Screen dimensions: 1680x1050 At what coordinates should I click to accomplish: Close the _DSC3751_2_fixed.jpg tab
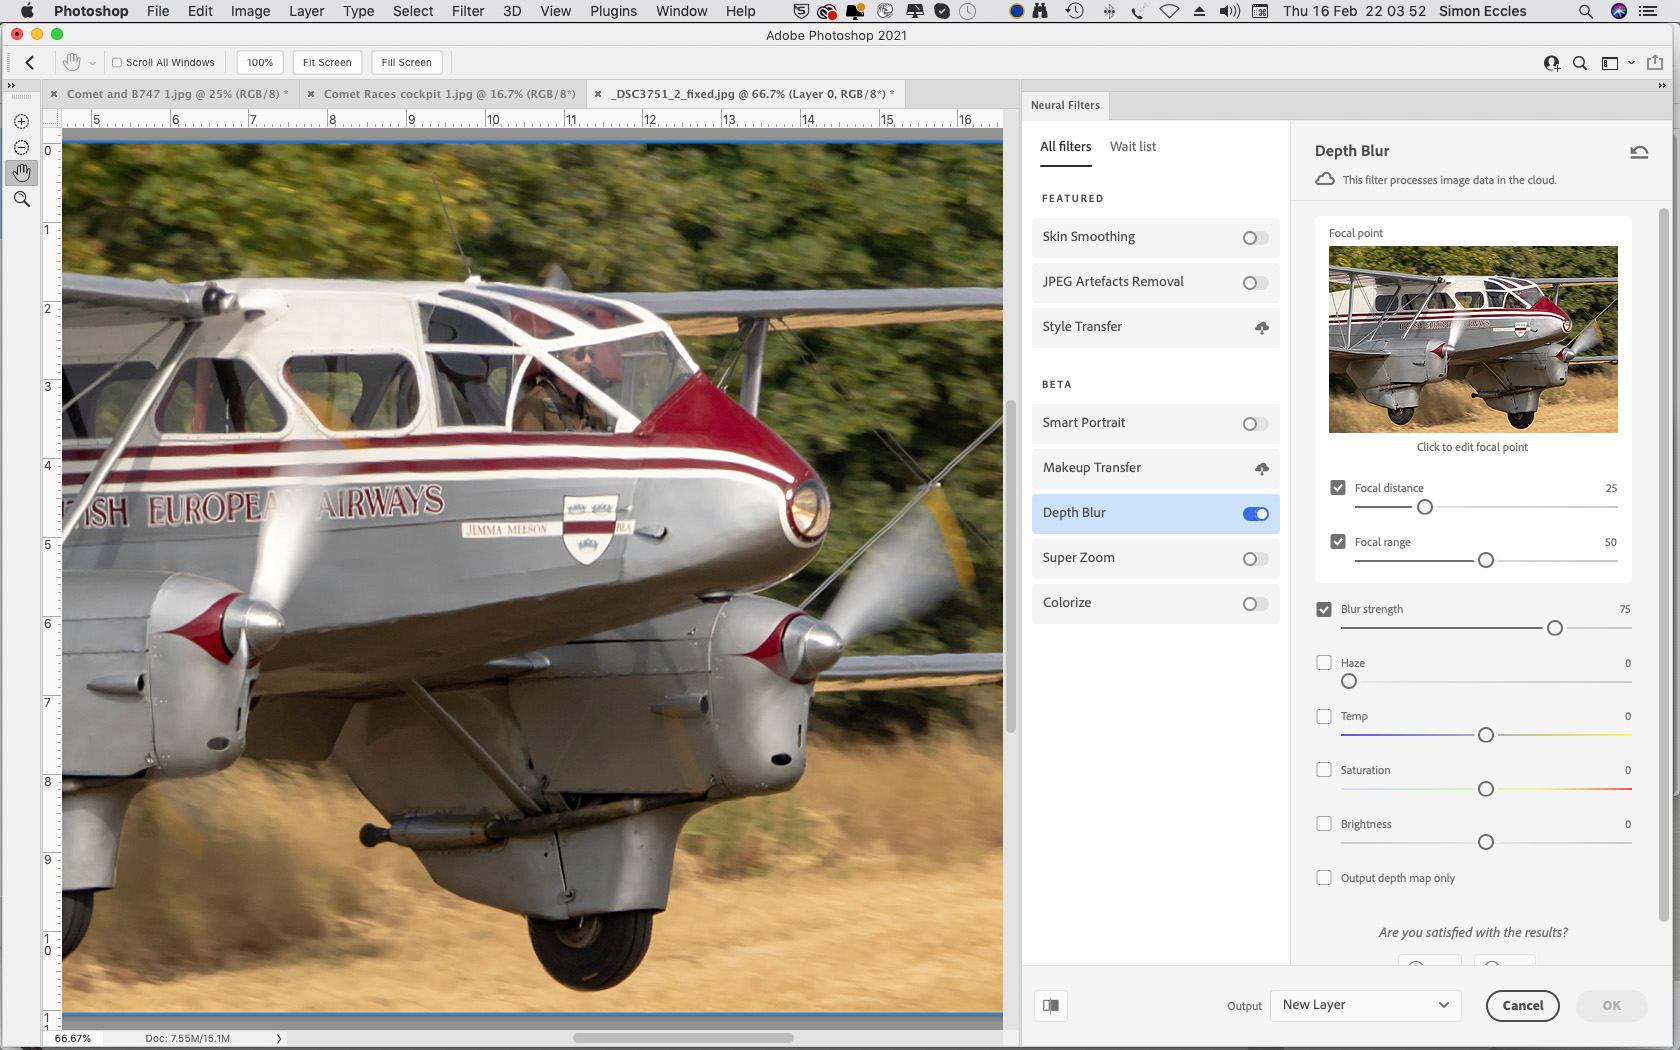click(x=598, y=94)
